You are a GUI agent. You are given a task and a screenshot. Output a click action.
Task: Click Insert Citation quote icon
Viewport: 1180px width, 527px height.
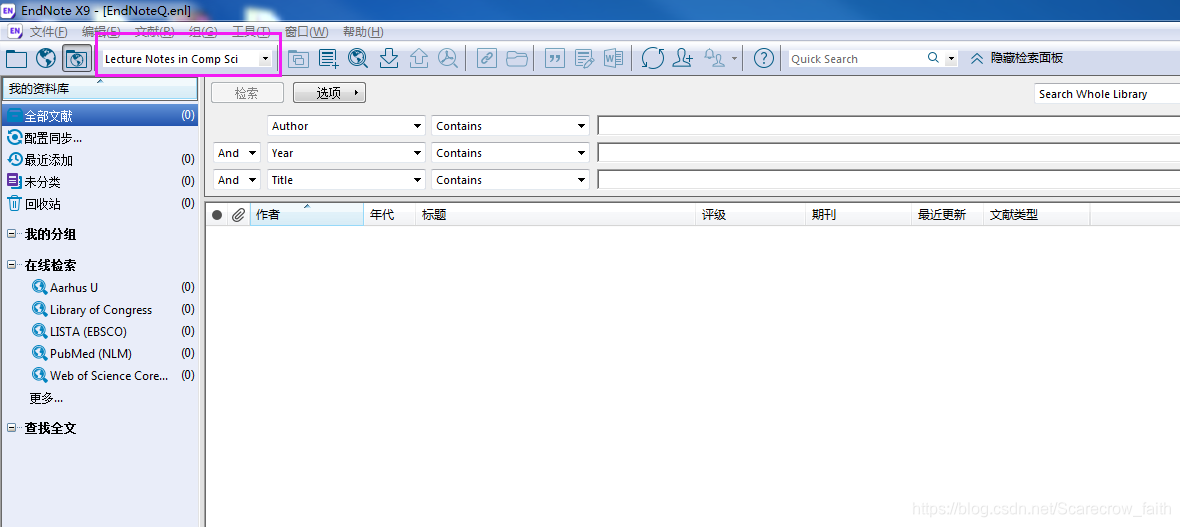[x=555, y=59]
